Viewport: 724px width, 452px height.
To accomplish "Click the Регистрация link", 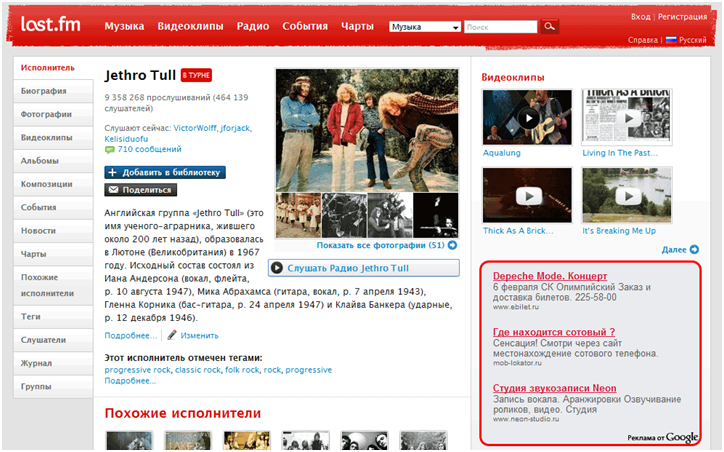I will 682,17.
